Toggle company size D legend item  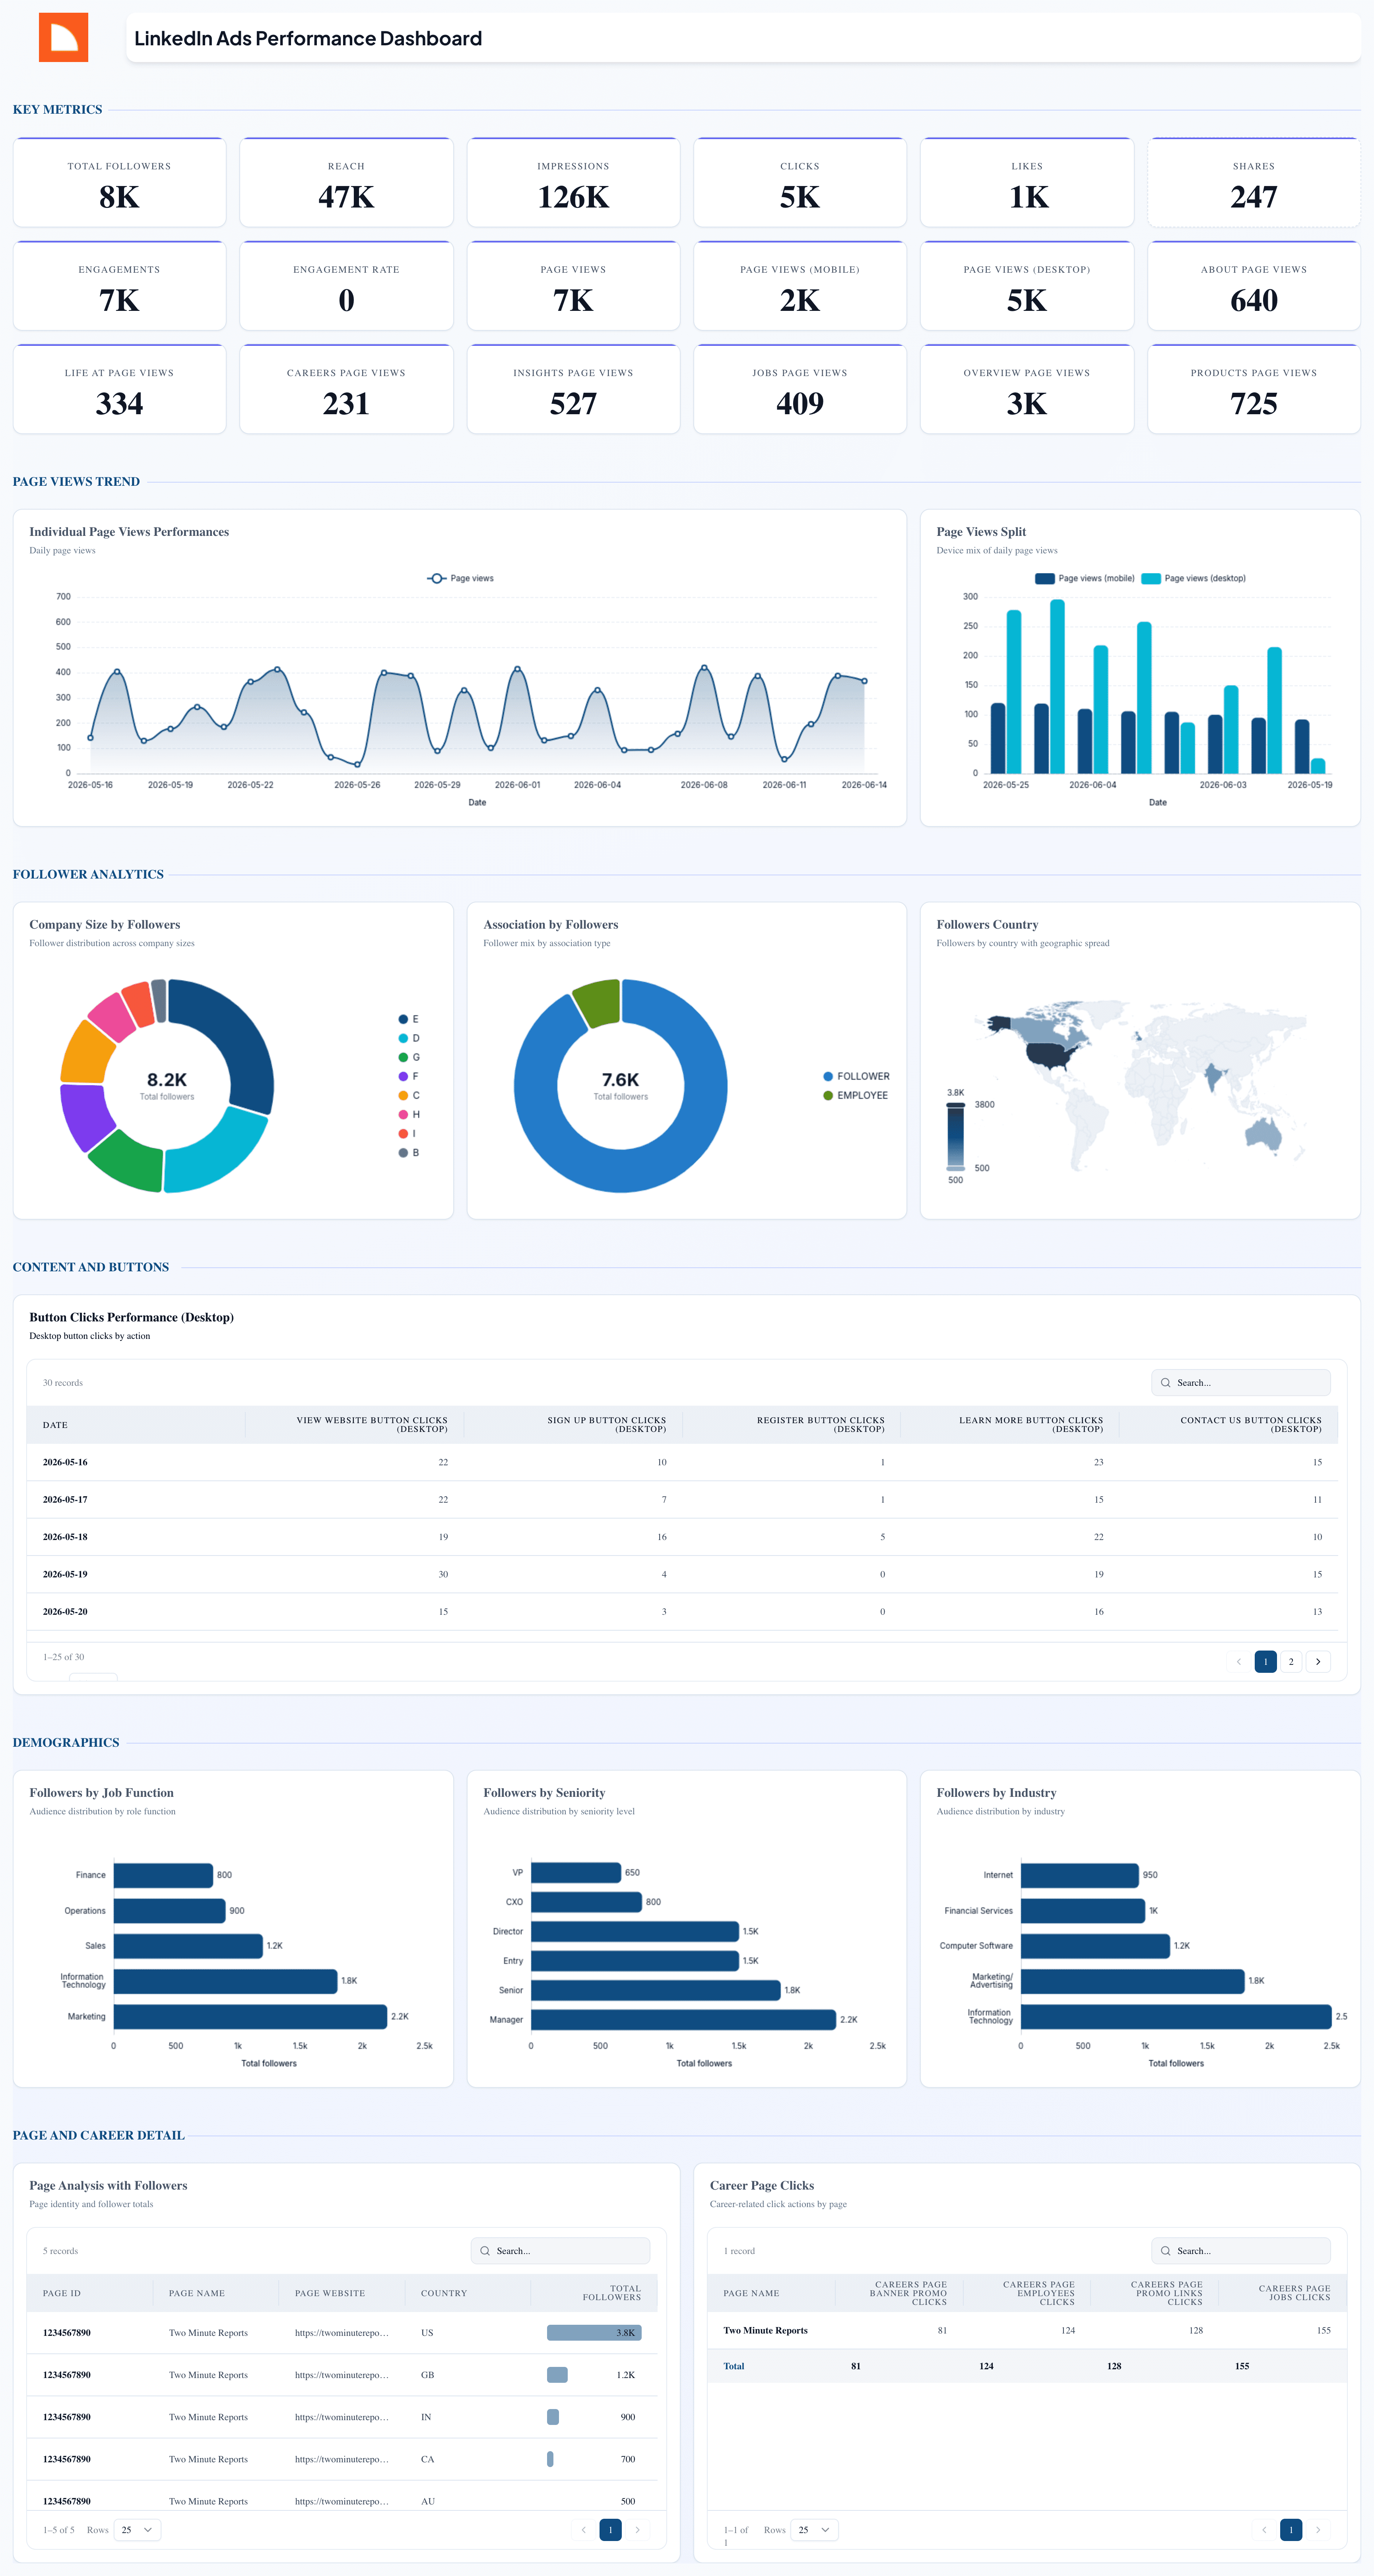pyautogui.click(x=409, y=1038)
